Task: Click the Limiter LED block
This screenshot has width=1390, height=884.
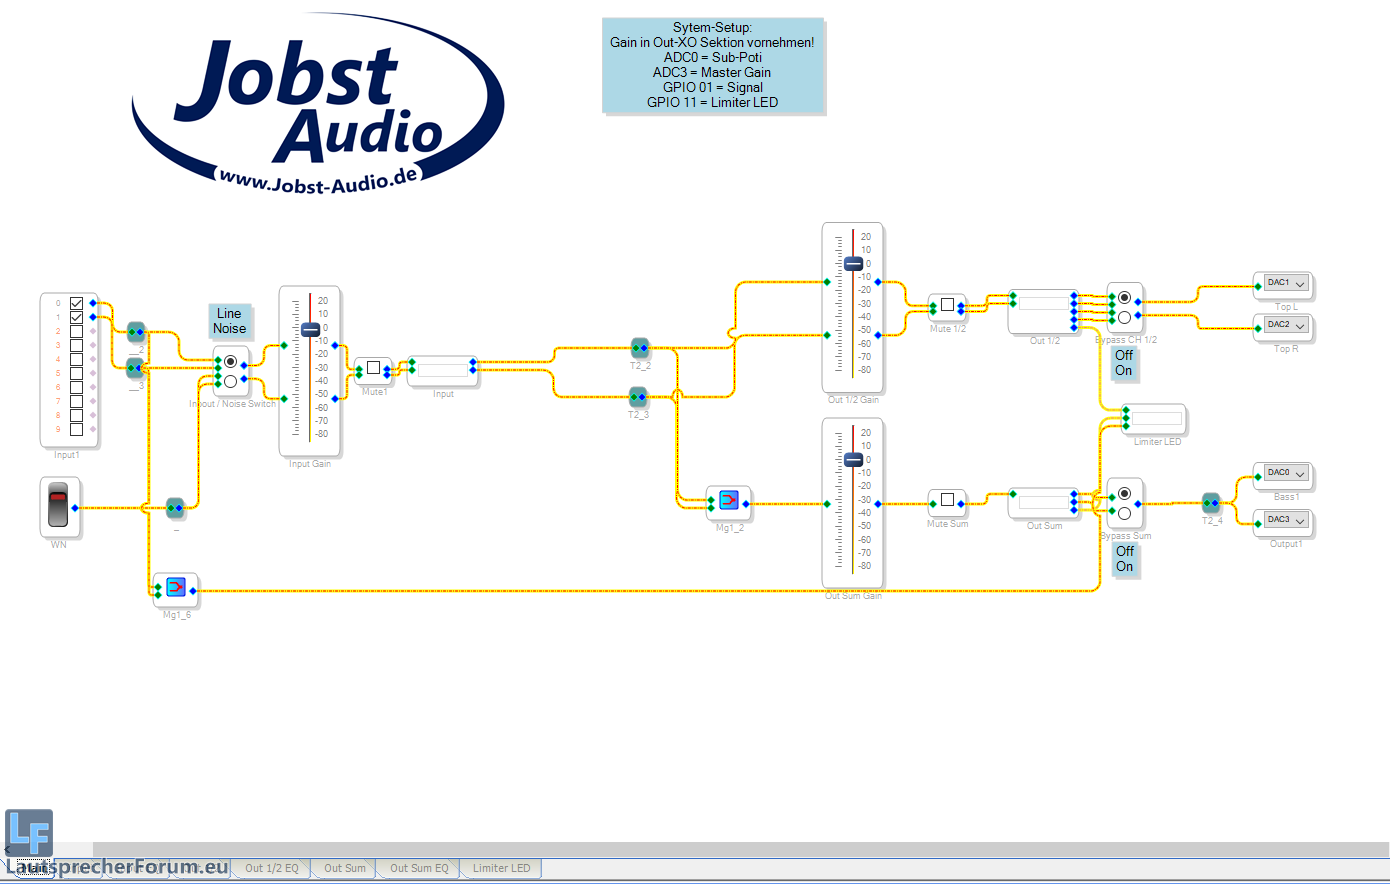Action: pos(1157,419)
